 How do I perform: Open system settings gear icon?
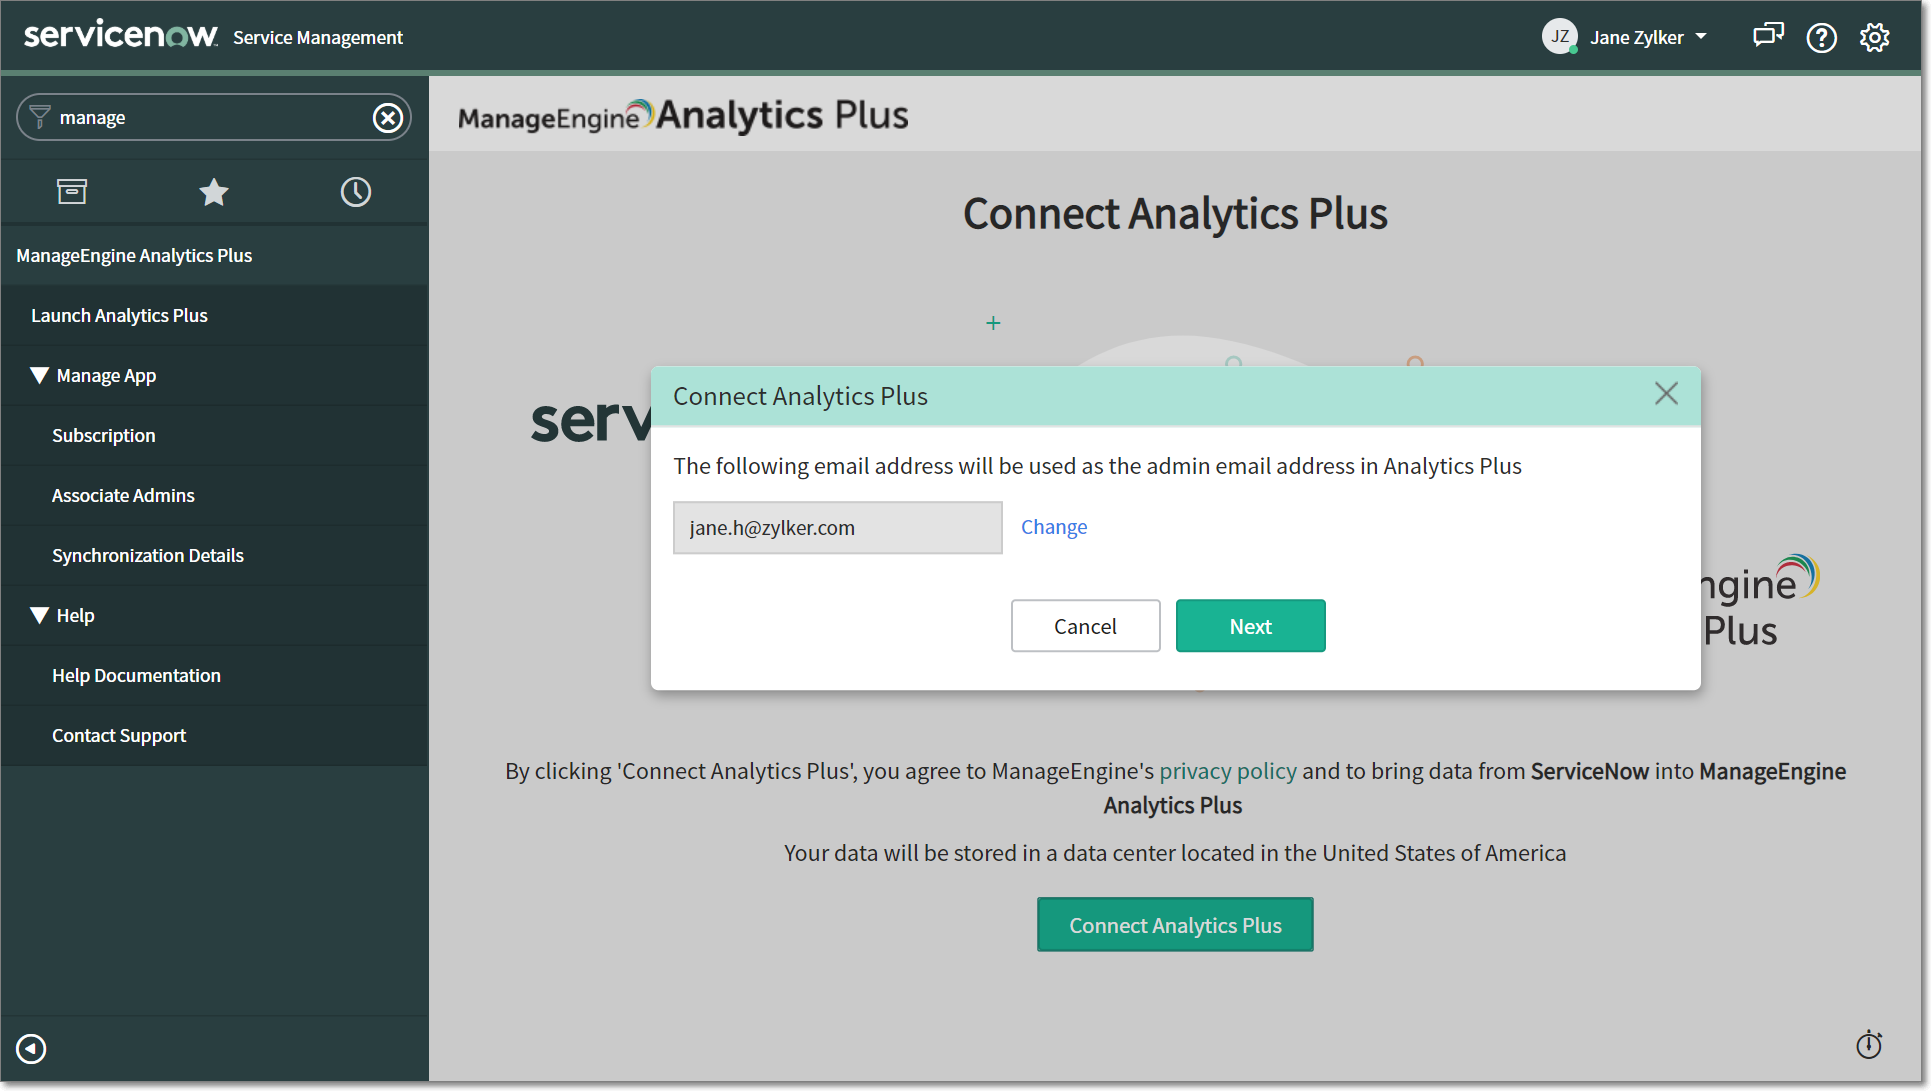[1874, 37]
